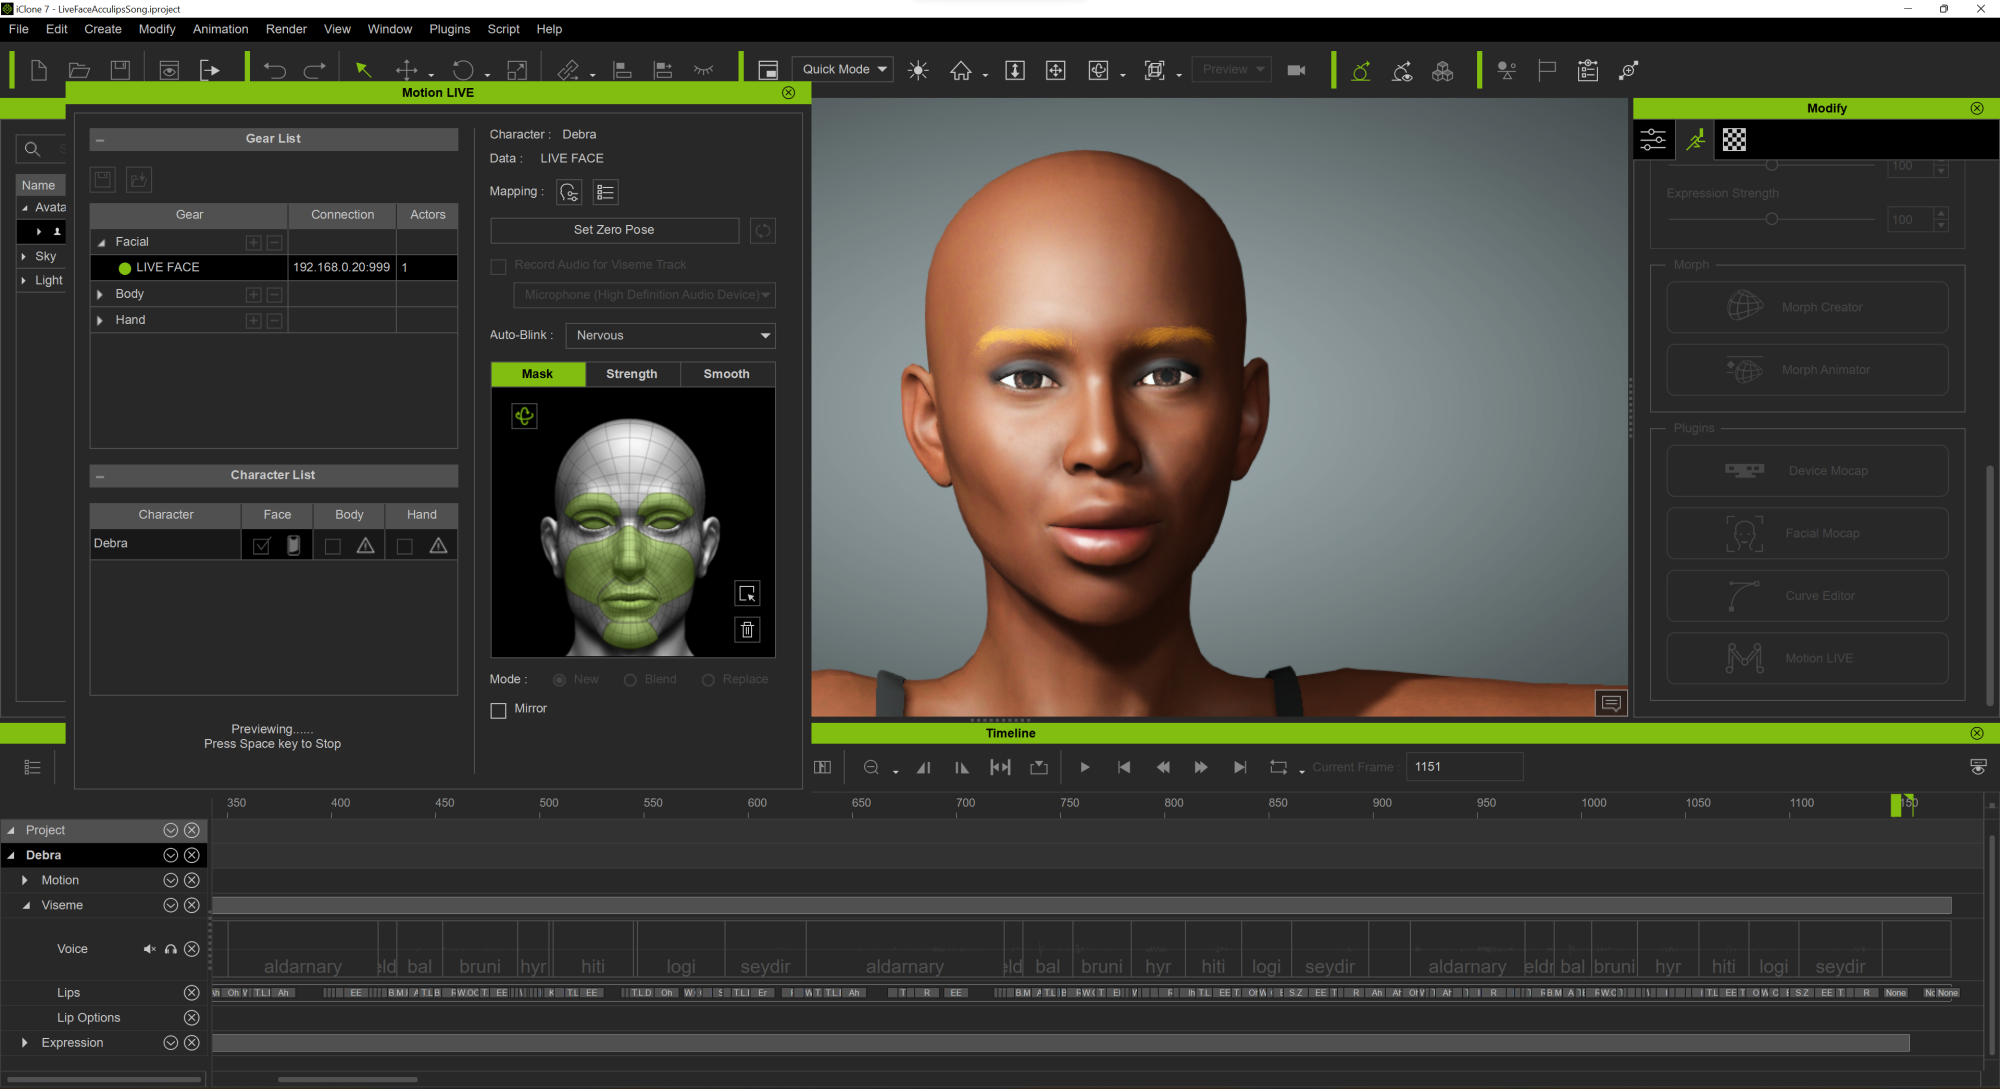Click the Morph Creator button
The width and height of the screenshot is (2000, 1089).
(x=1807, y=308)
